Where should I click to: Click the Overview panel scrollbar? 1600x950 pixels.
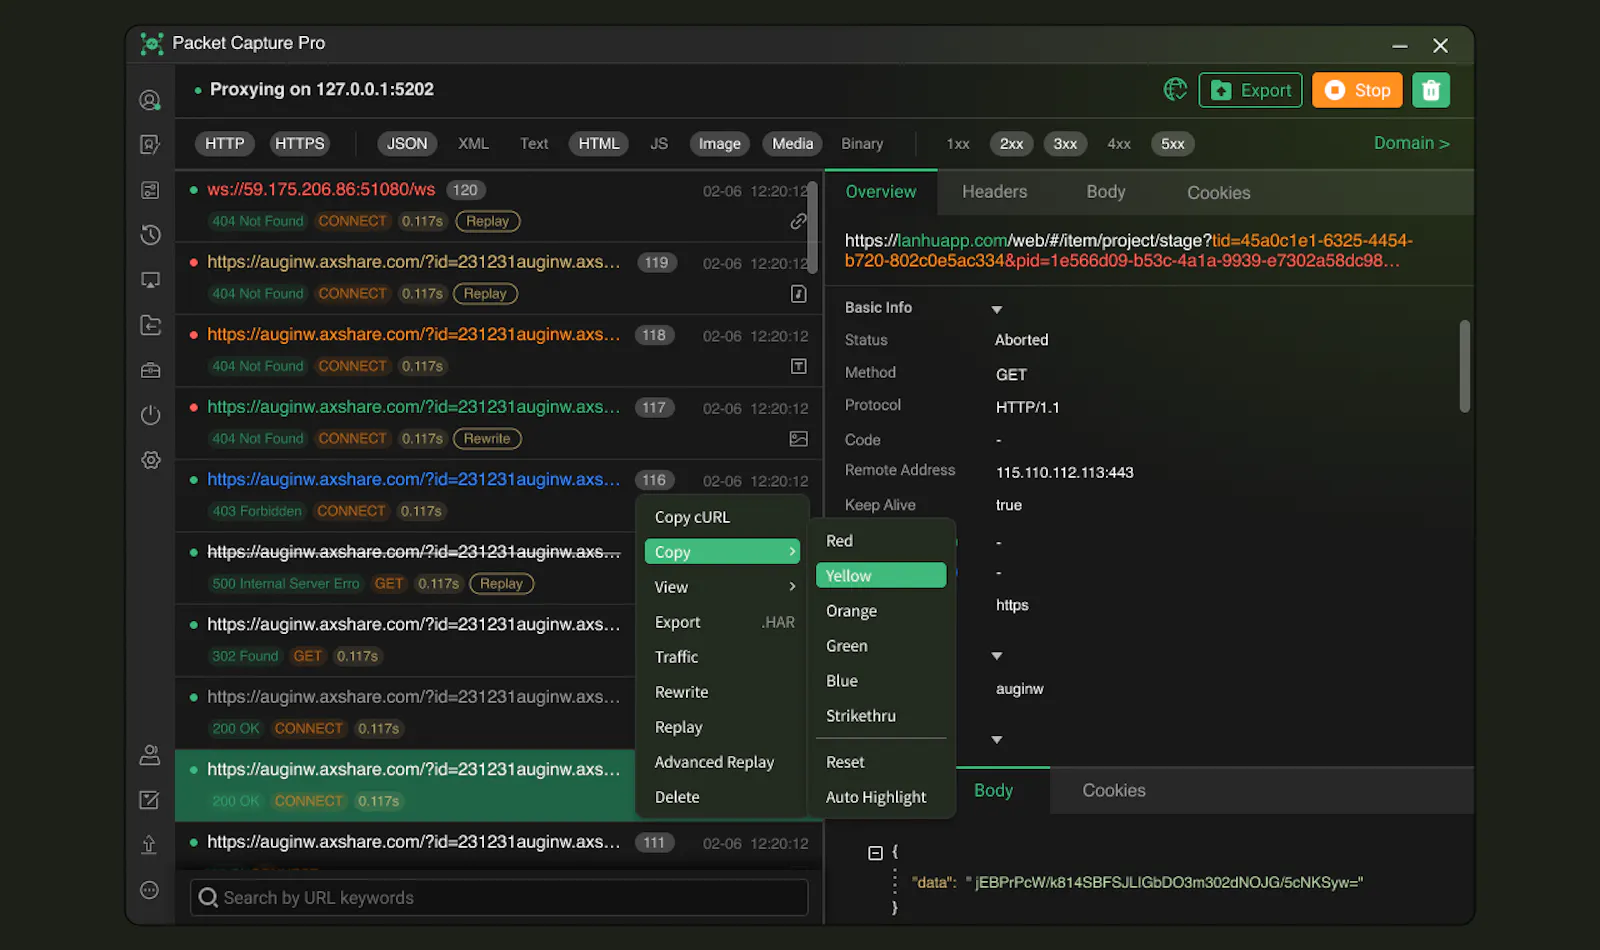pyautogui.click(x=1464, y=366)
